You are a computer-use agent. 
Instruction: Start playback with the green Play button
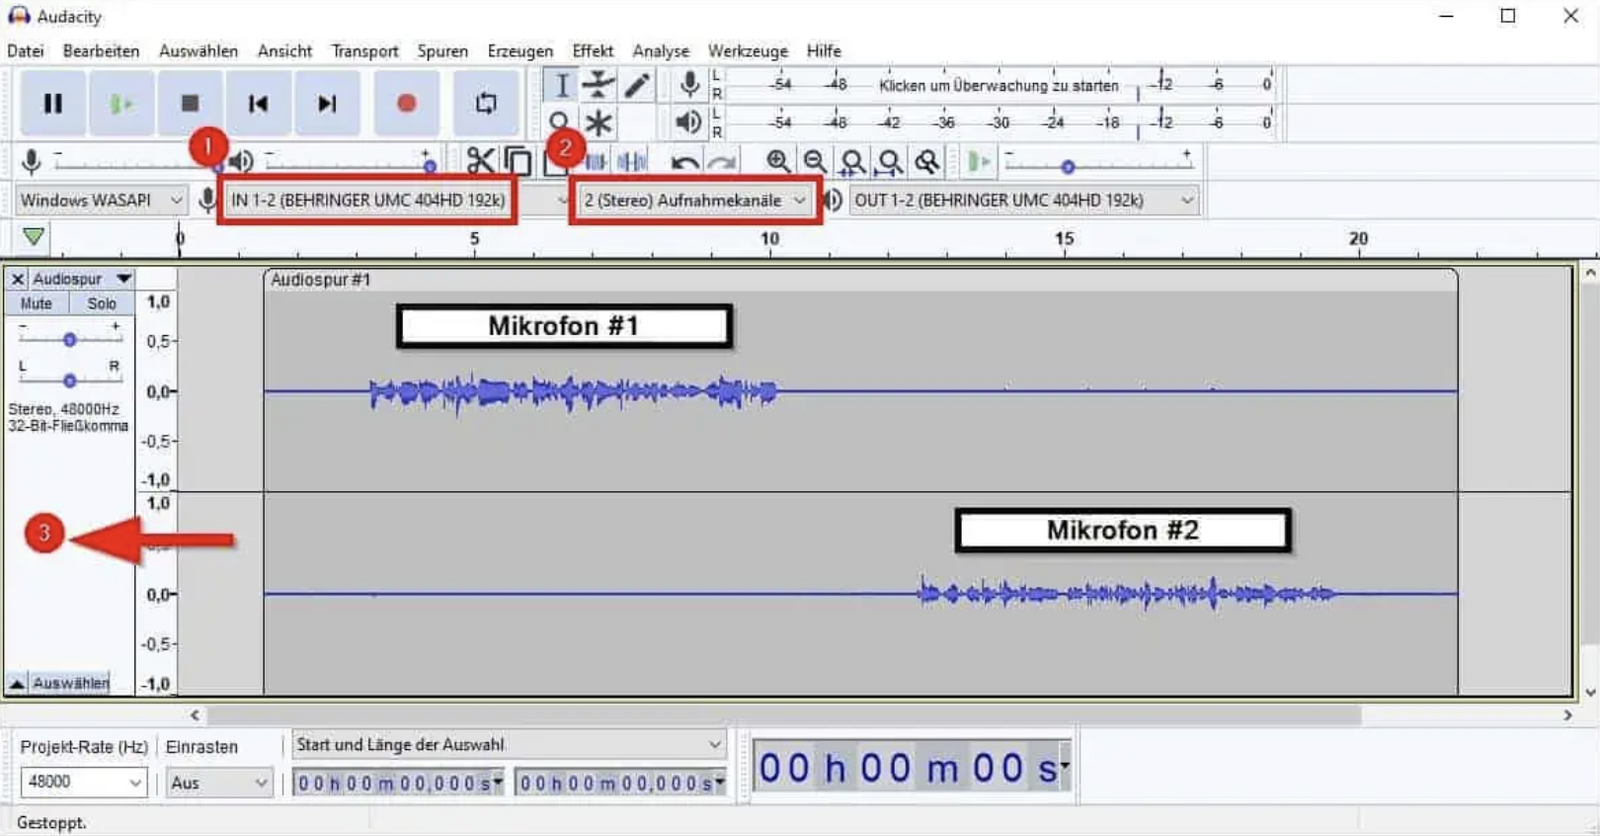tap(121, 103)
